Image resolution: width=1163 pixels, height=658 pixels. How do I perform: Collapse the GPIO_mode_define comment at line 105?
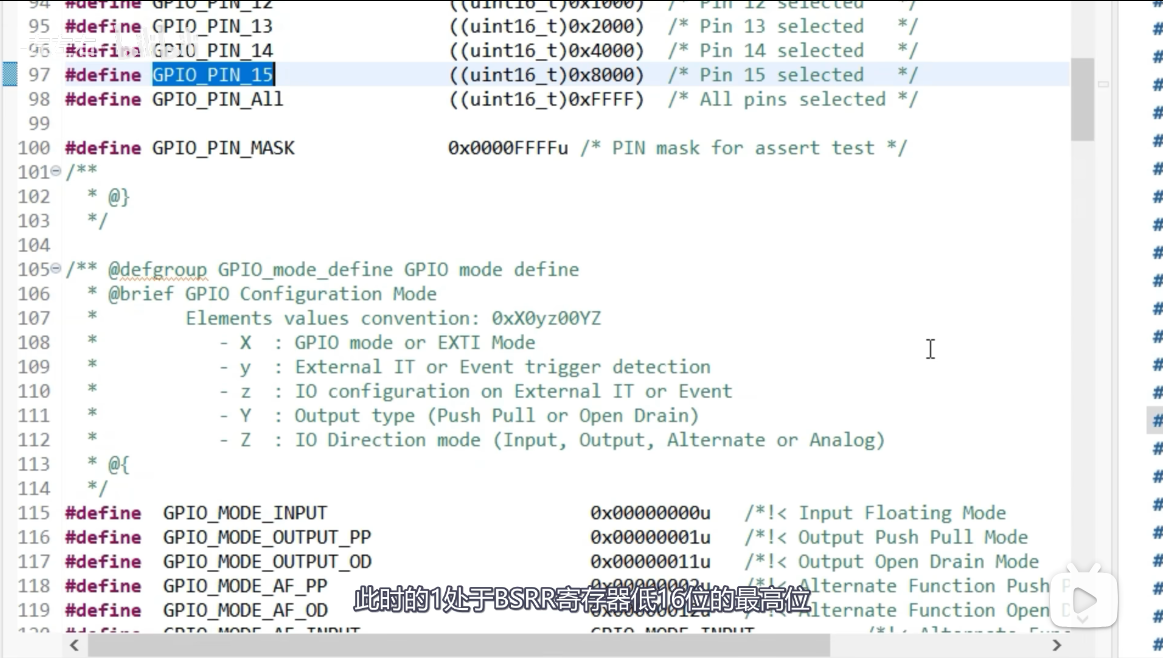[x=56, y=270]
